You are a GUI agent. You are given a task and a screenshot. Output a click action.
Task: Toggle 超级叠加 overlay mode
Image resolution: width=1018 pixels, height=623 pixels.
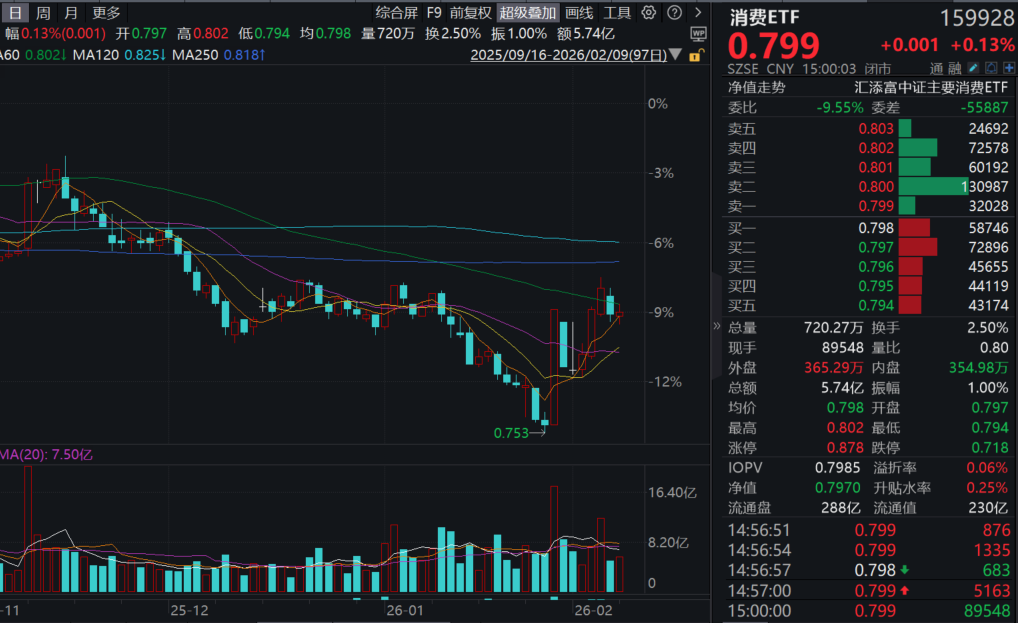point(528,13)
